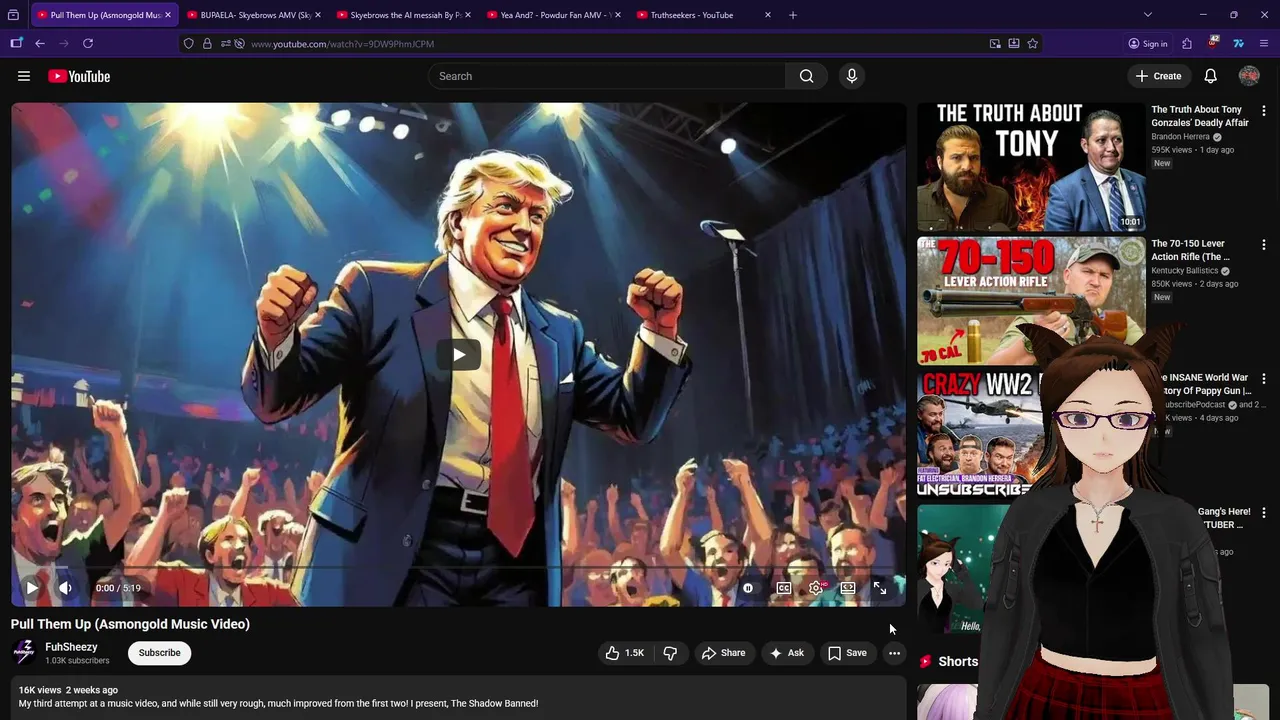Expand the list all tabs chevron

1148,15
